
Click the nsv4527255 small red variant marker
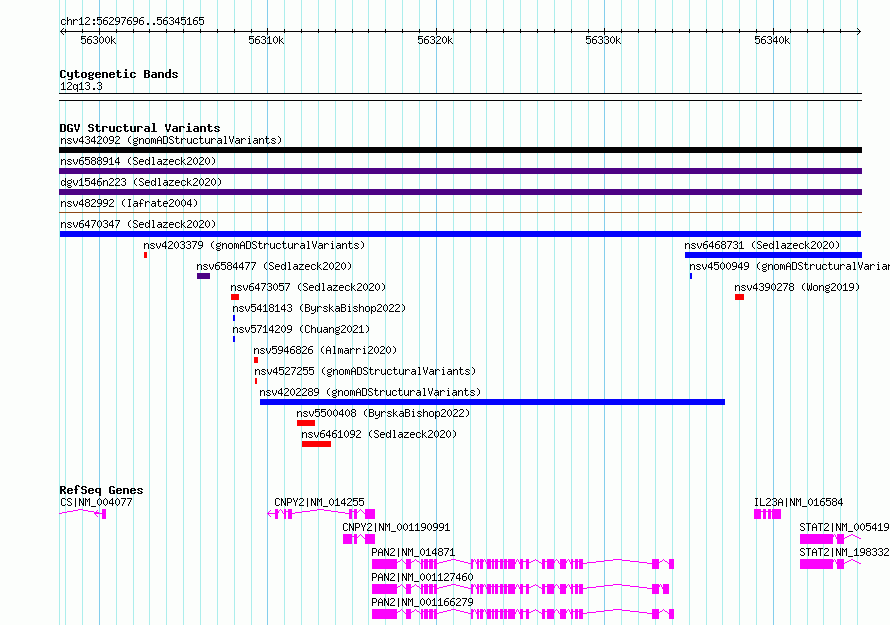click(x=256, y=381)
